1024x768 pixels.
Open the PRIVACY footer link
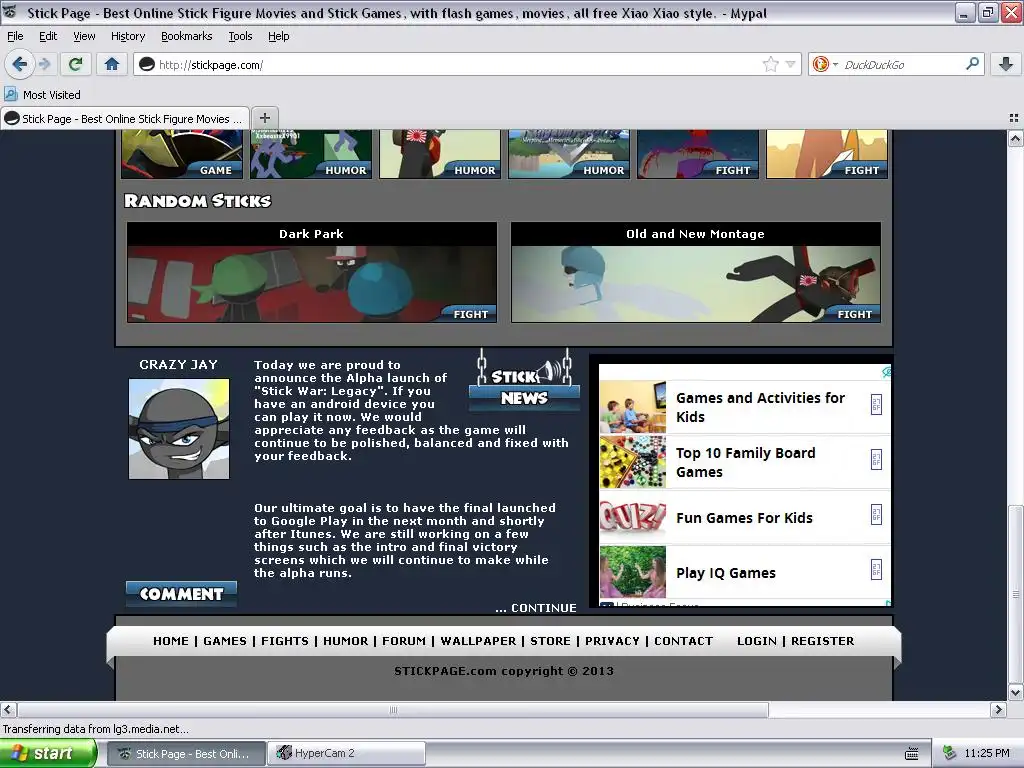612,641
